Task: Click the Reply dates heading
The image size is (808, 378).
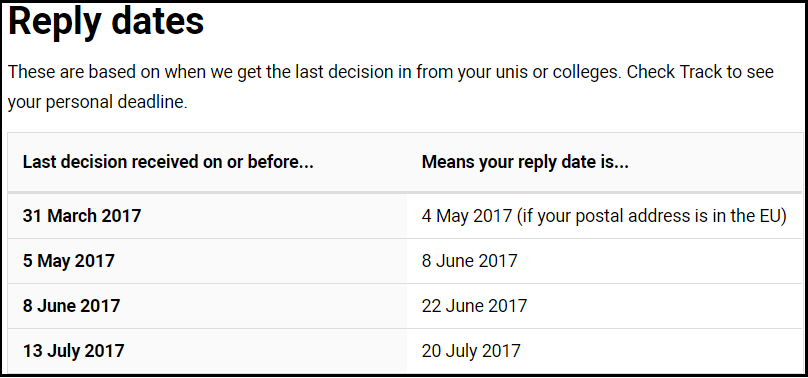Action: [106, 23]
